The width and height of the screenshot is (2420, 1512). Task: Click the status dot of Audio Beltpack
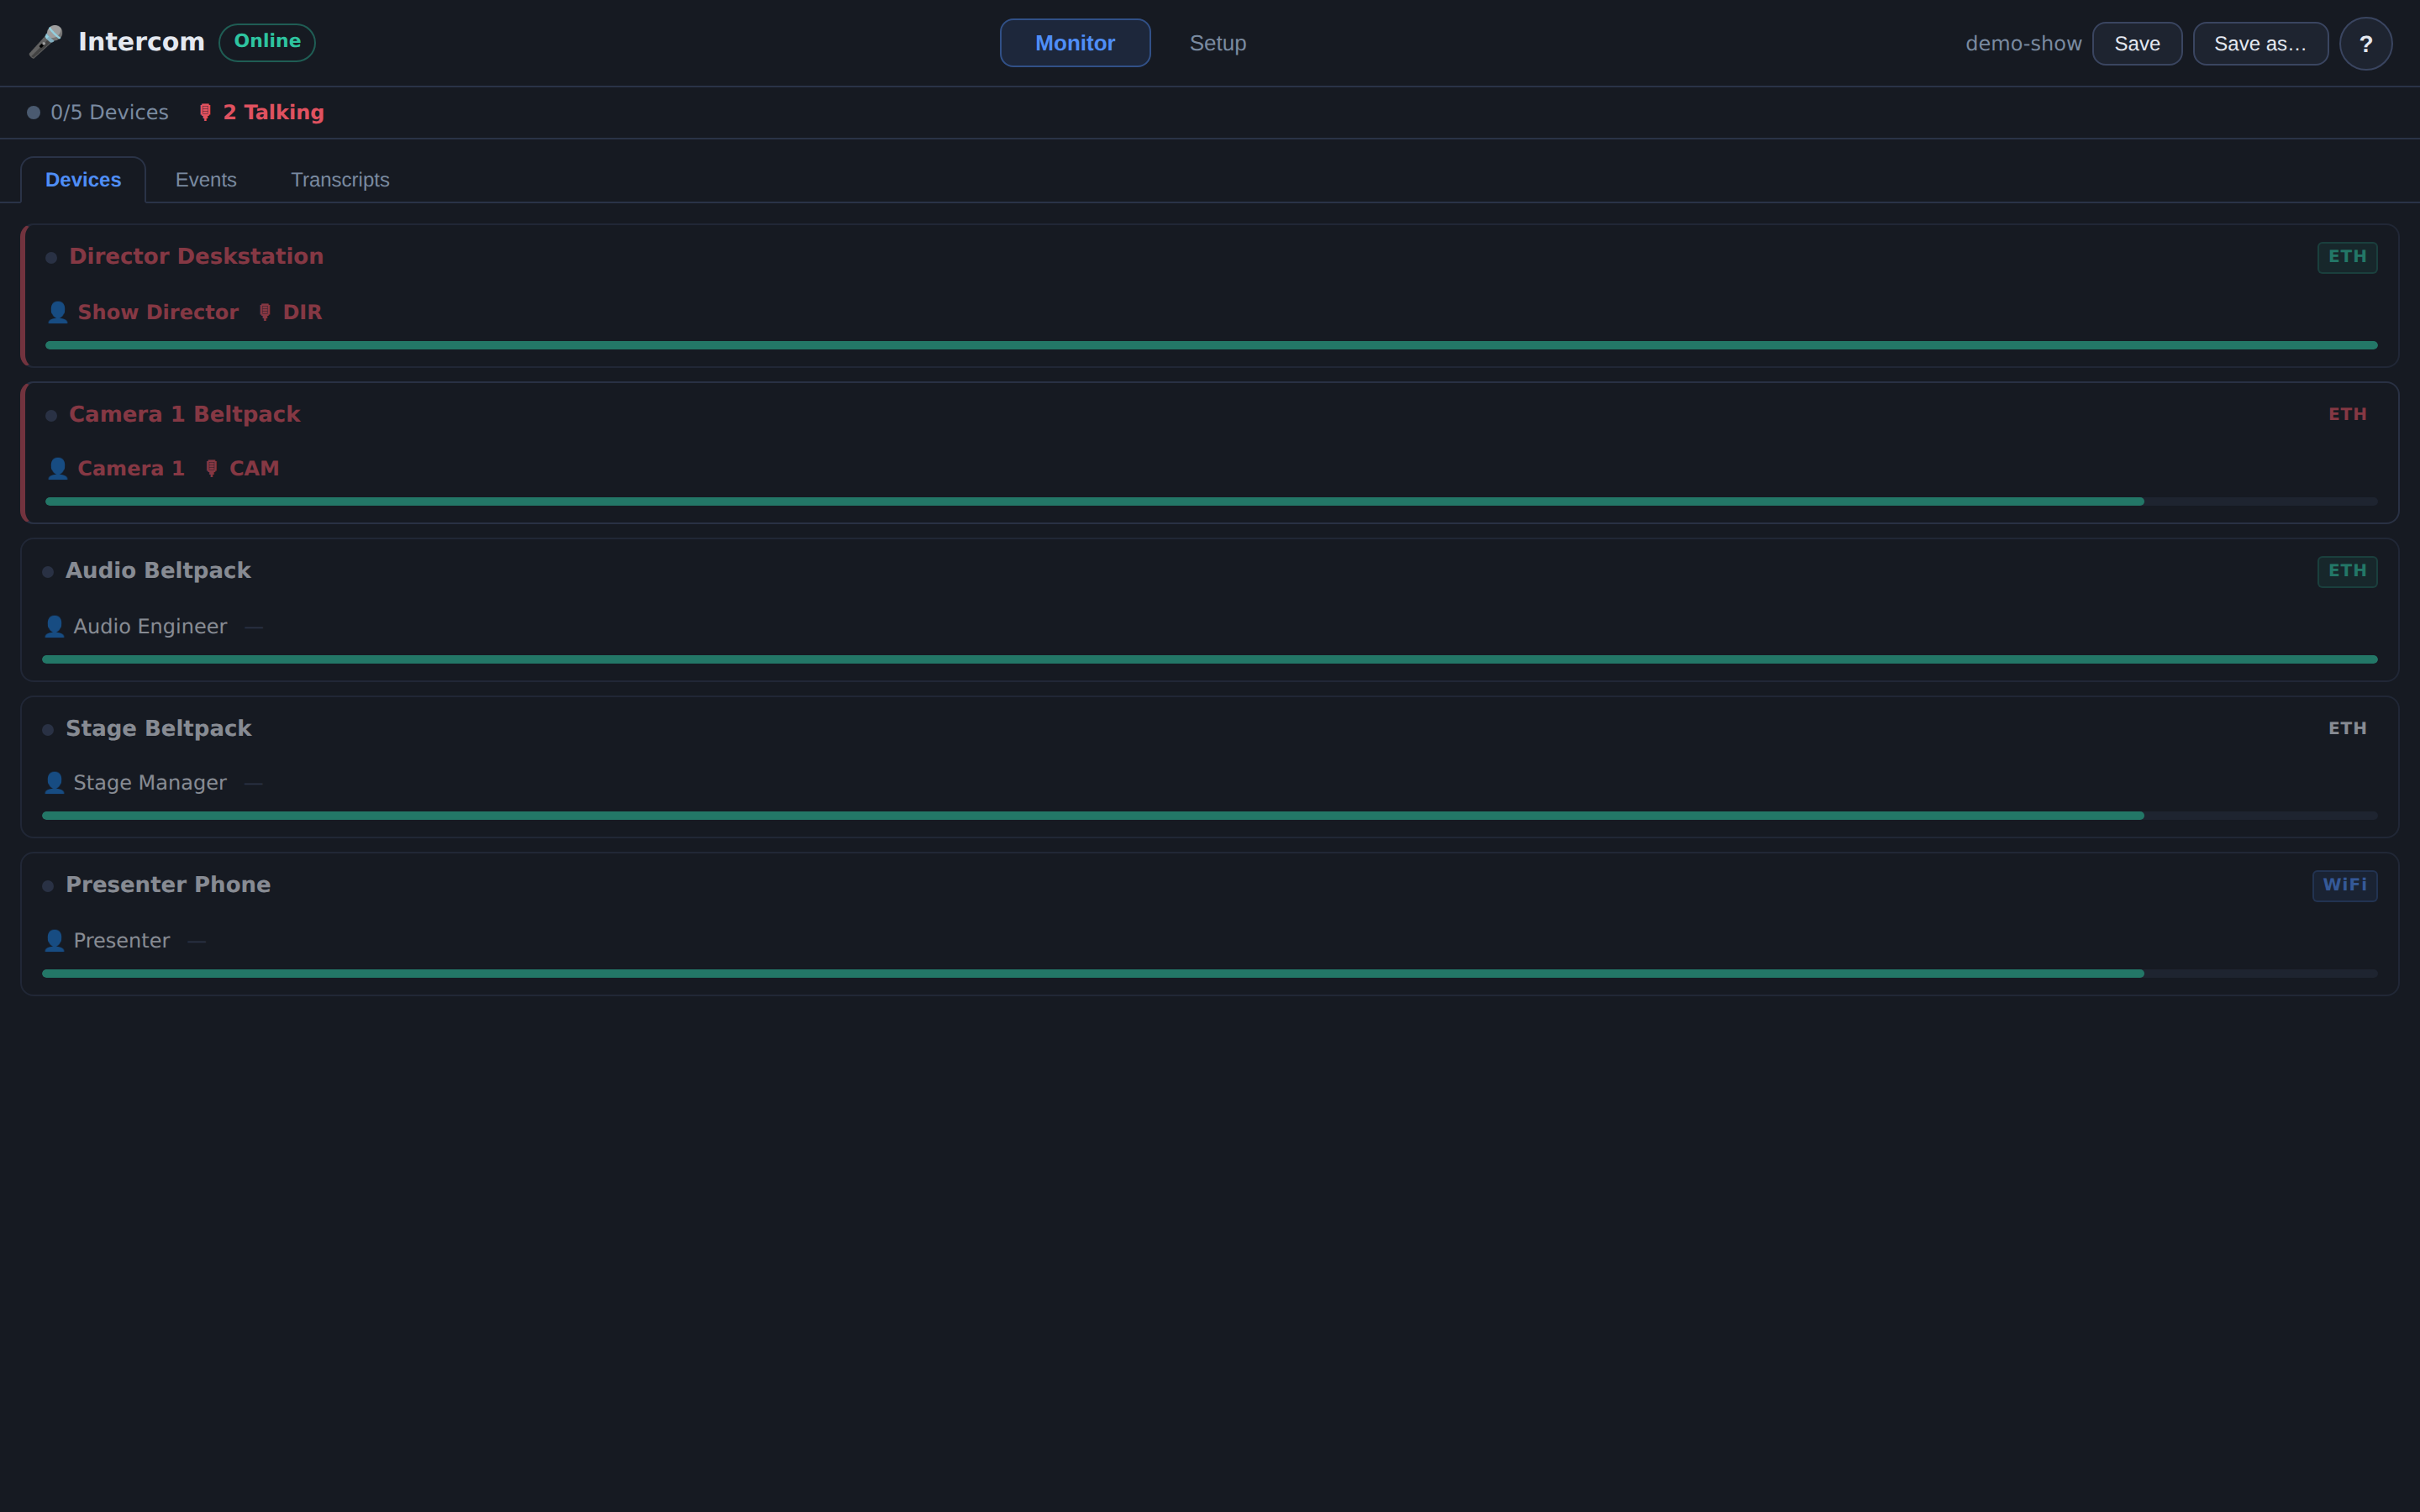coord(48,572)
